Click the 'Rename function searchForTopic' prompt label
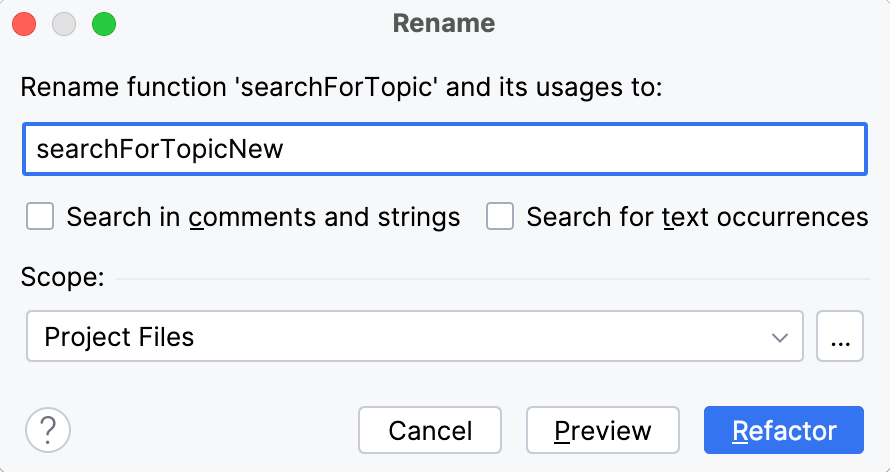This screenshot has height=472, width=890. (341, 87)
